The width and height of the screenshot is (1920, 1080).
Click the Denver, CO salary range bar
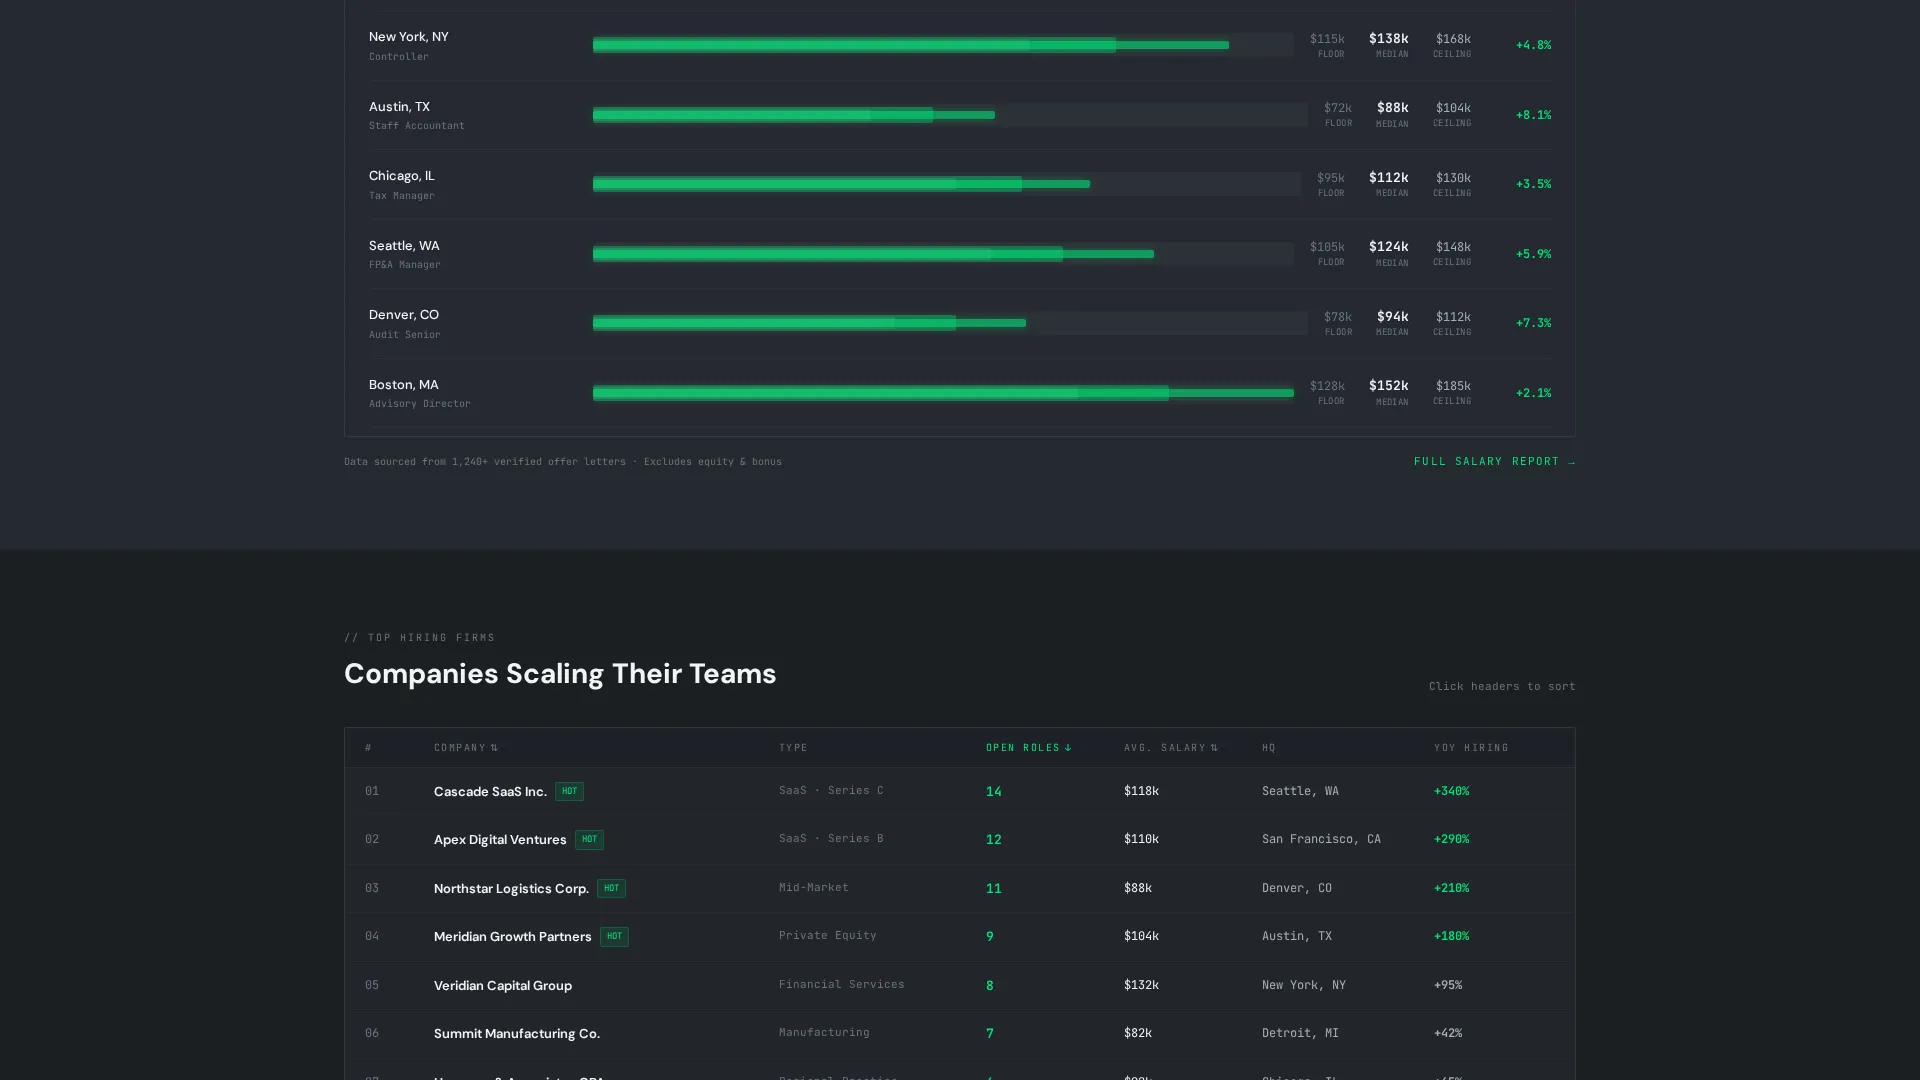pyautogui.click(x=950, y=323)
